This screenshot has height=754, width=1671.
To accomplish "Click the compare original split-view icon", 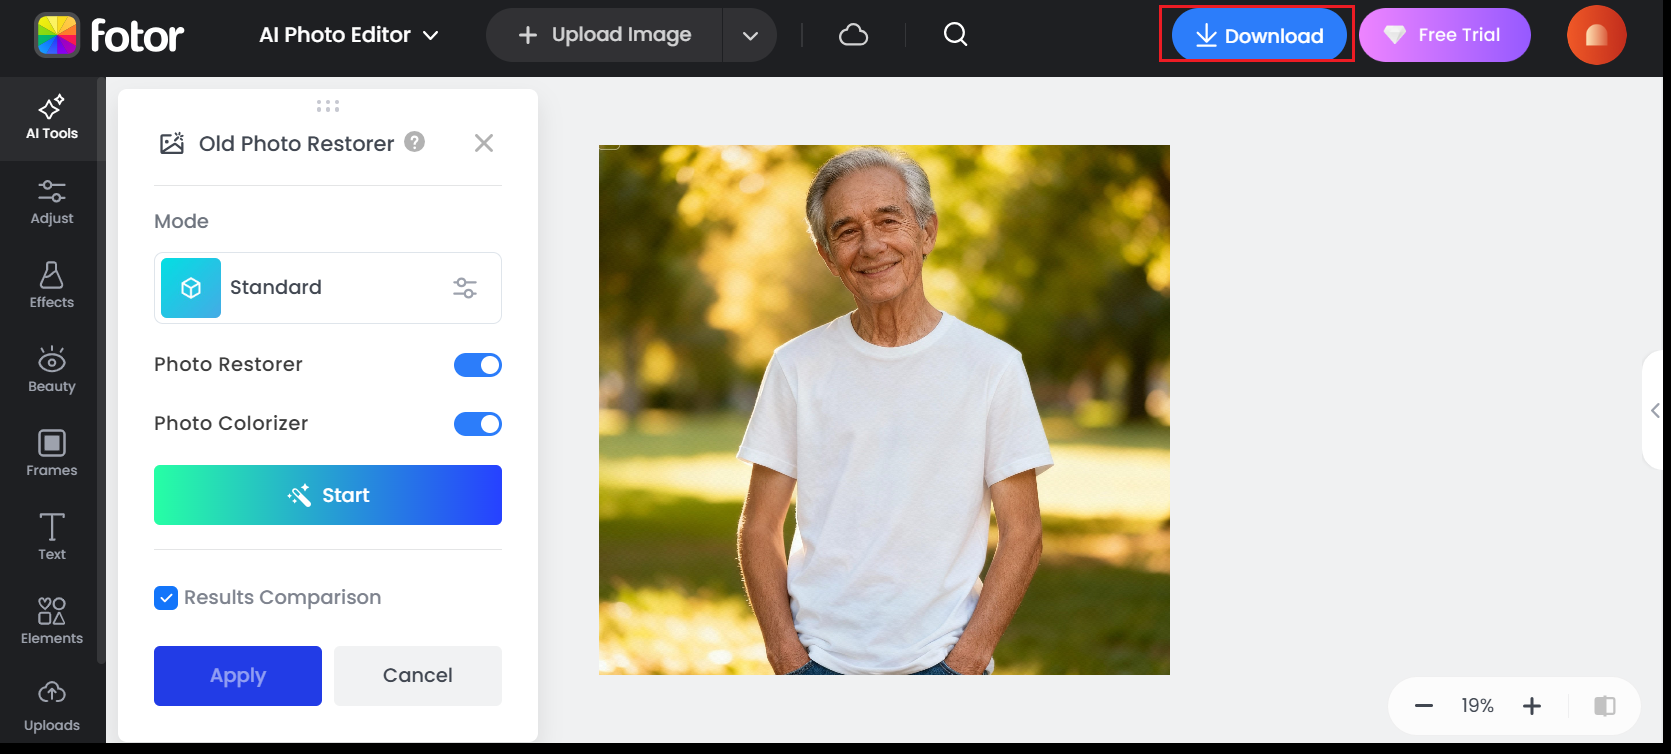I will pyautogui.click(x=1604, y=706).
